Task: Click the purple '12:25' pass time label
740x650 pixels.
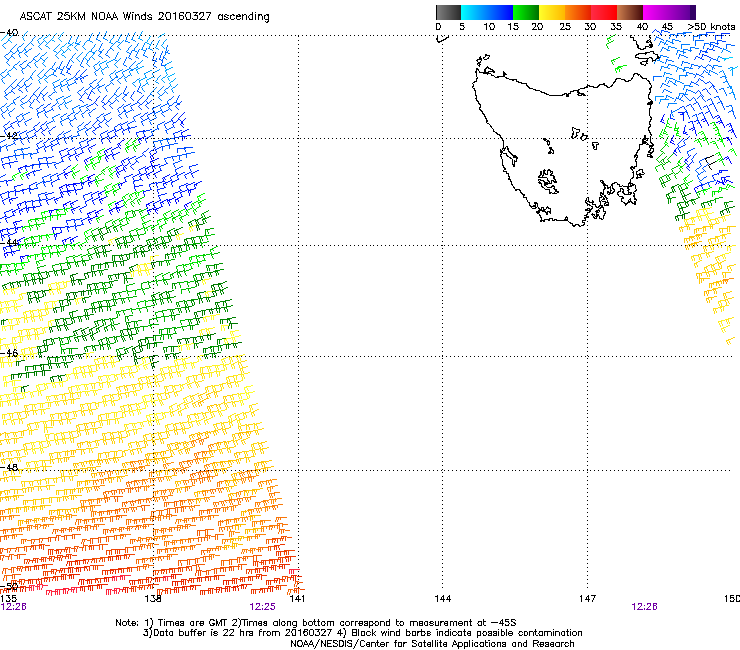Action: point(262,607)
